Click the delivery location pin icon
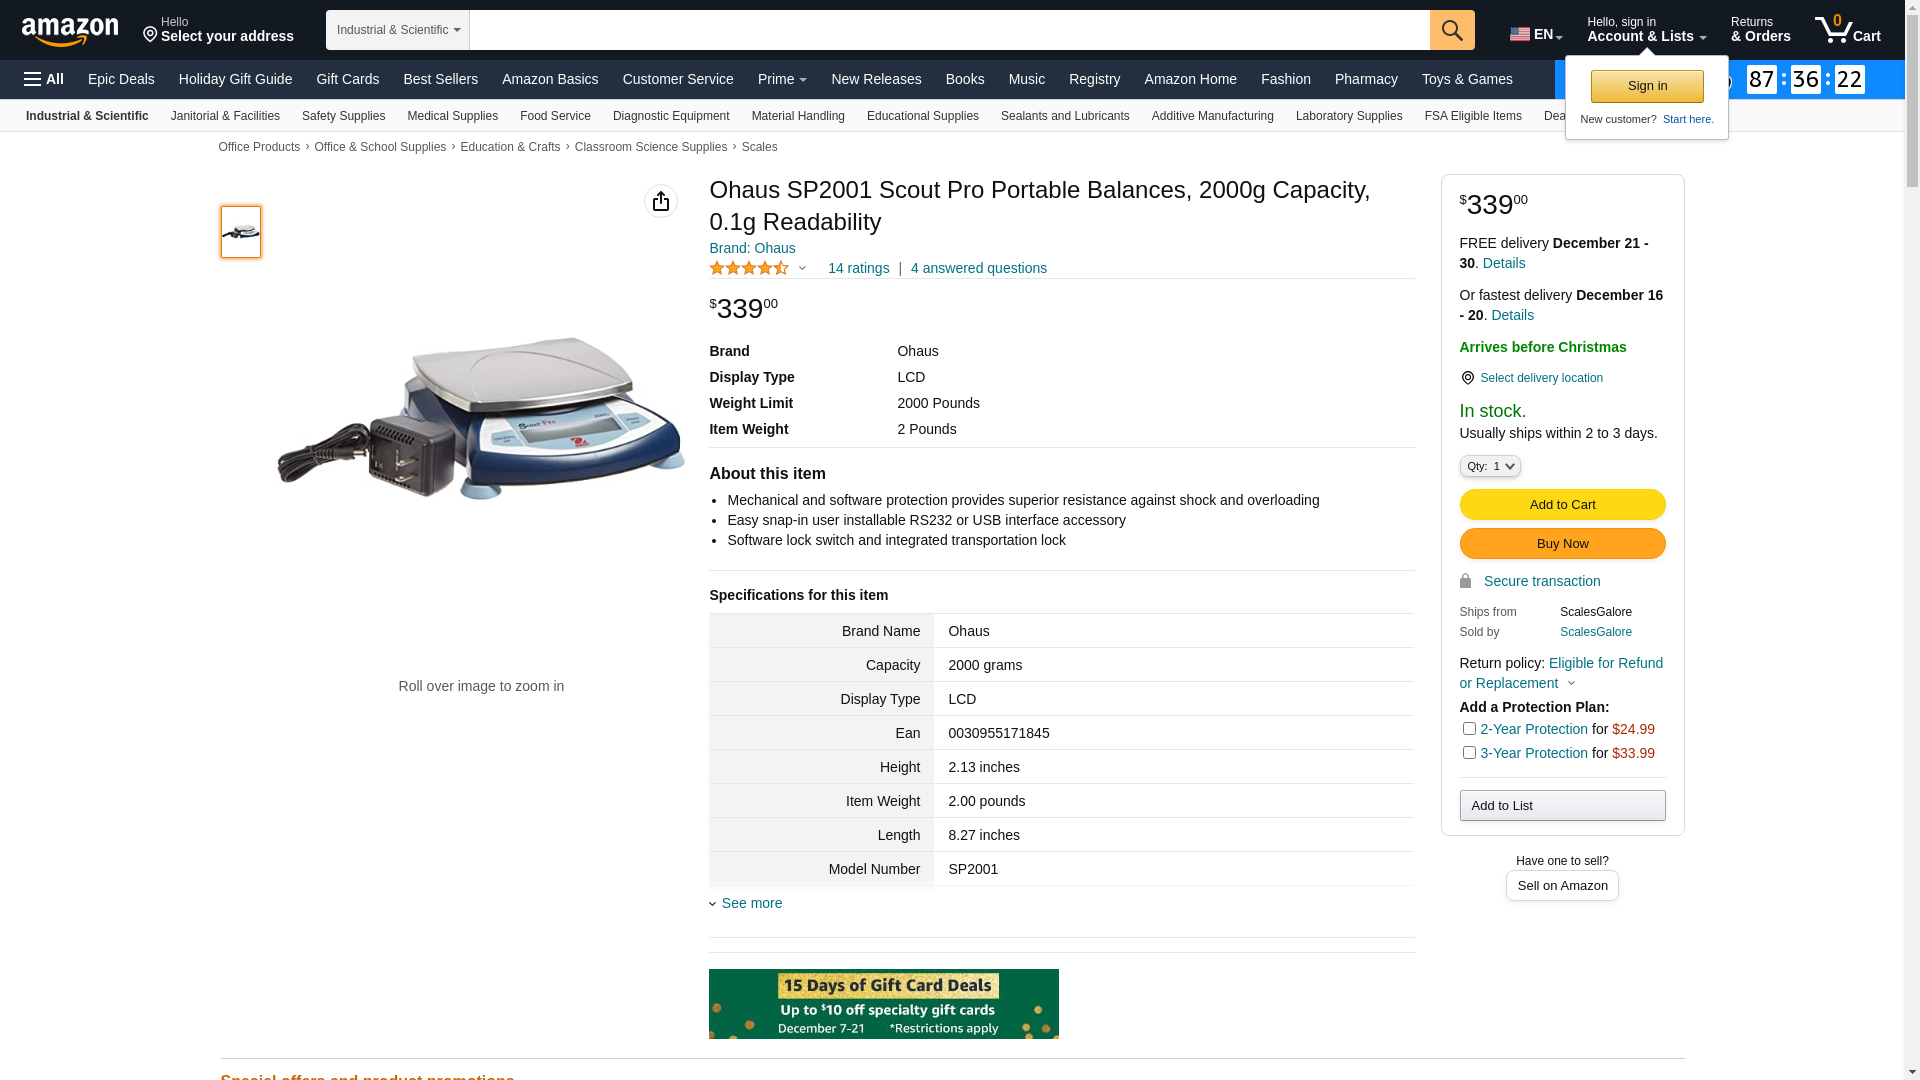The image size is (1920, 1080). [x=1467, y=378]
